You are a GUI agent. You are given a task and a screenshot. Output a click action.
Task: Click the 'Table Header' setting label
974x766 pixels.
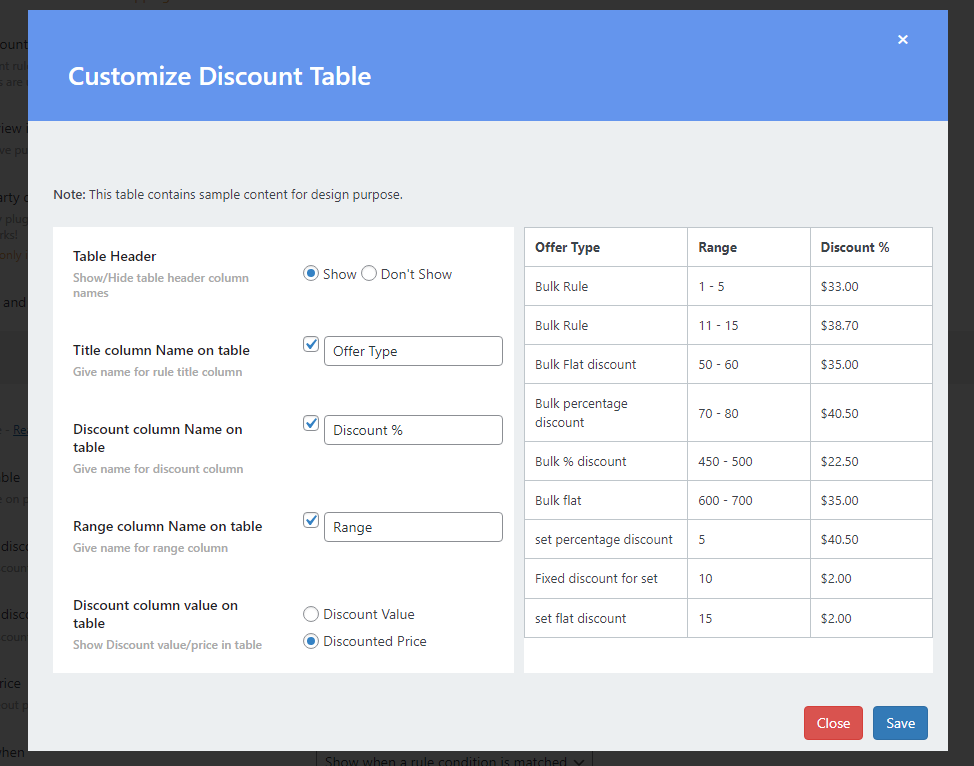coord(114,256)
